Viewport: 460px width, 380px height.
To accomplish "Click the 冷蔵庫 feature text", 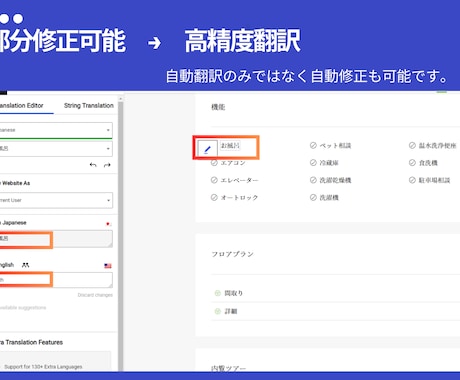I will tap(329, 163).
